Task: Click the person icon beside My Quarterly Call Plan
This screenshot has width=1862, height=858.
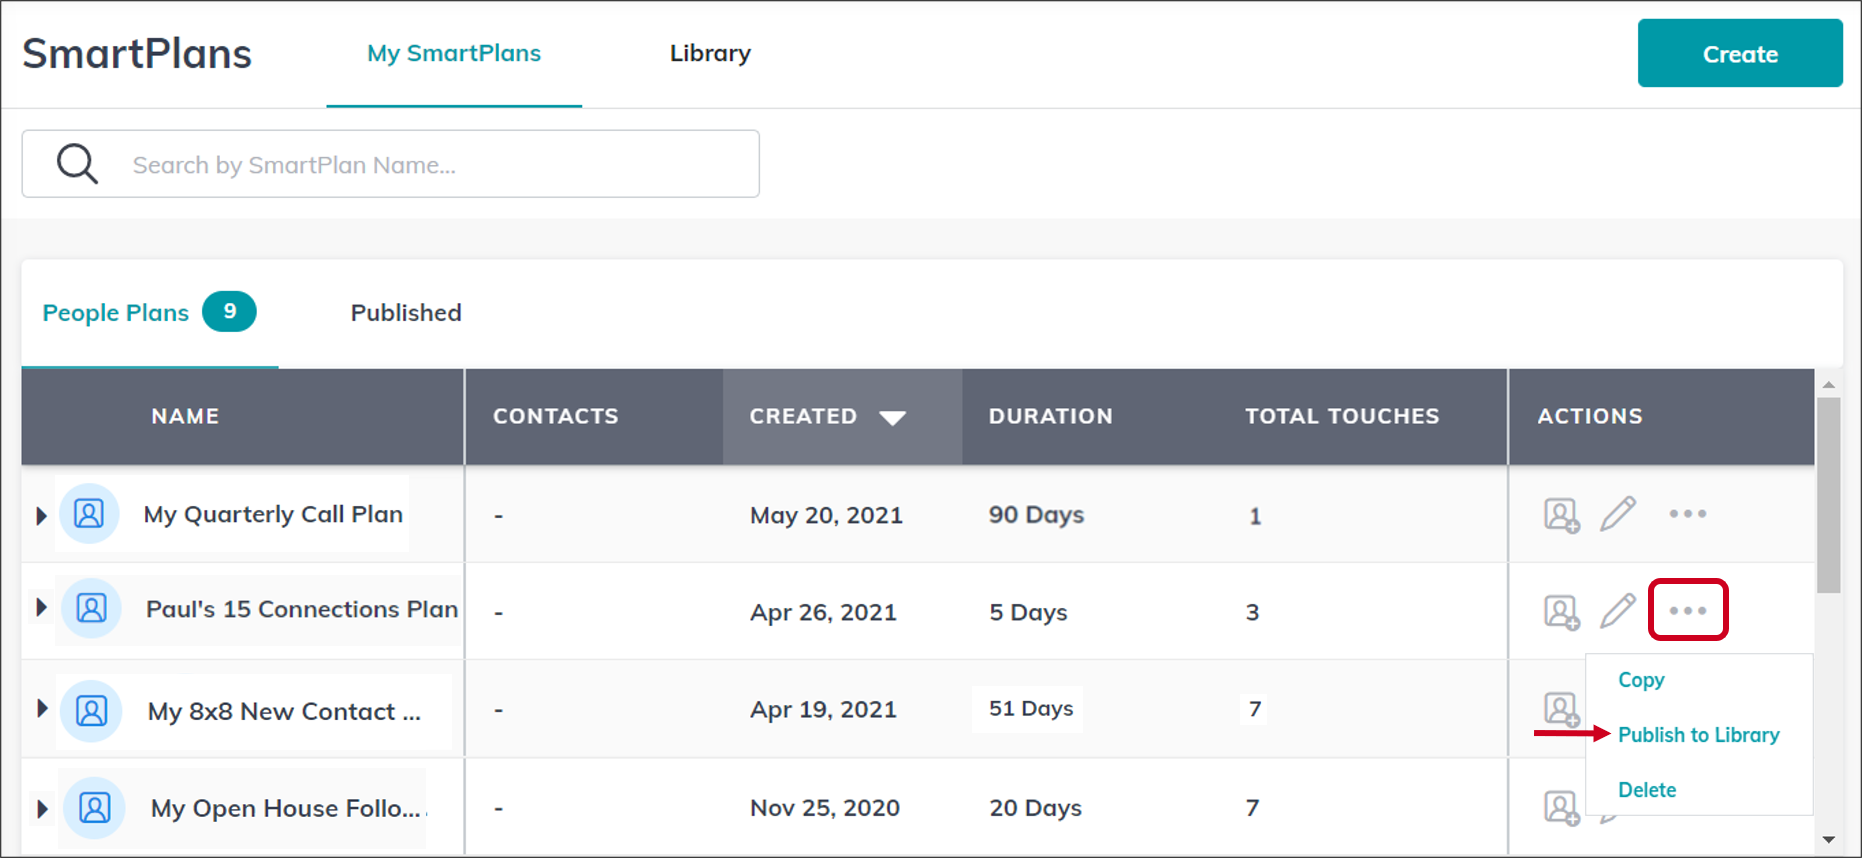Action: click(89, 514)
